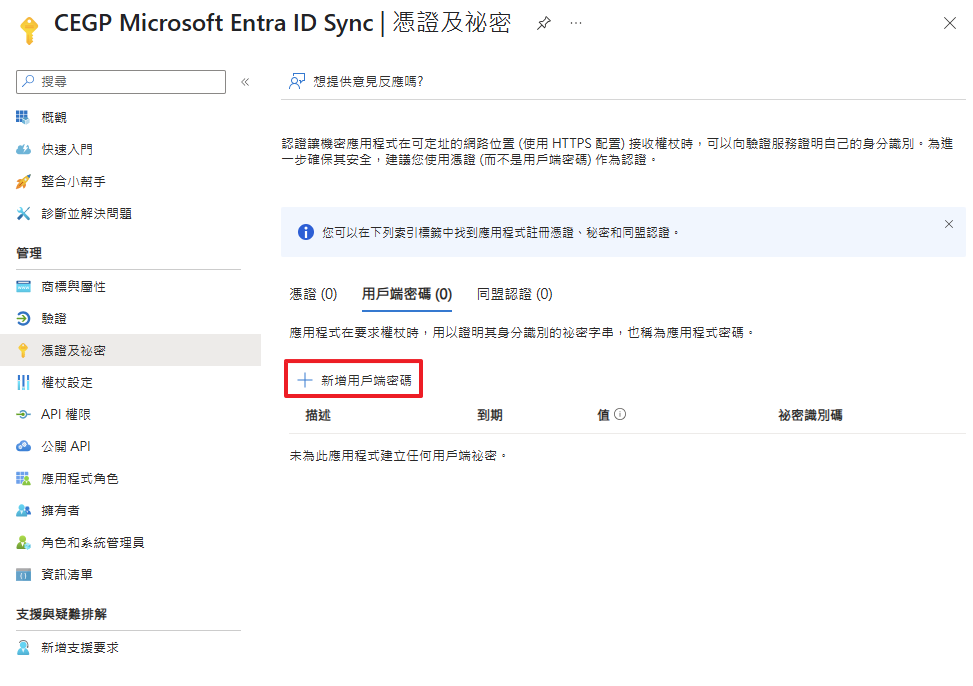Image resolution: width=973 pixels, height=686 pixels.
Task: Open 概觀 overview in sidebar
Action: point(54,118)
